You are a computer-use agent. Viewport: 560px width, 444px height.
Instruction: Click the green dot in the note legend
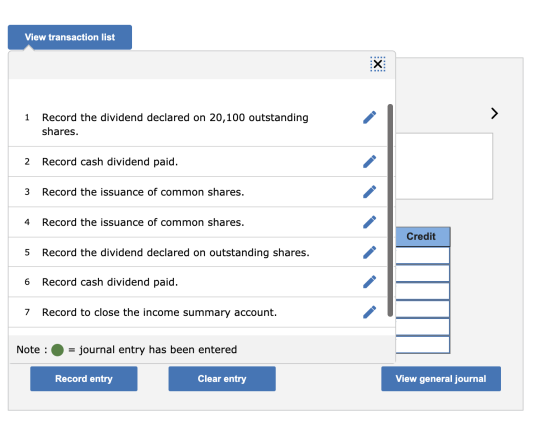tap(58, 350)
